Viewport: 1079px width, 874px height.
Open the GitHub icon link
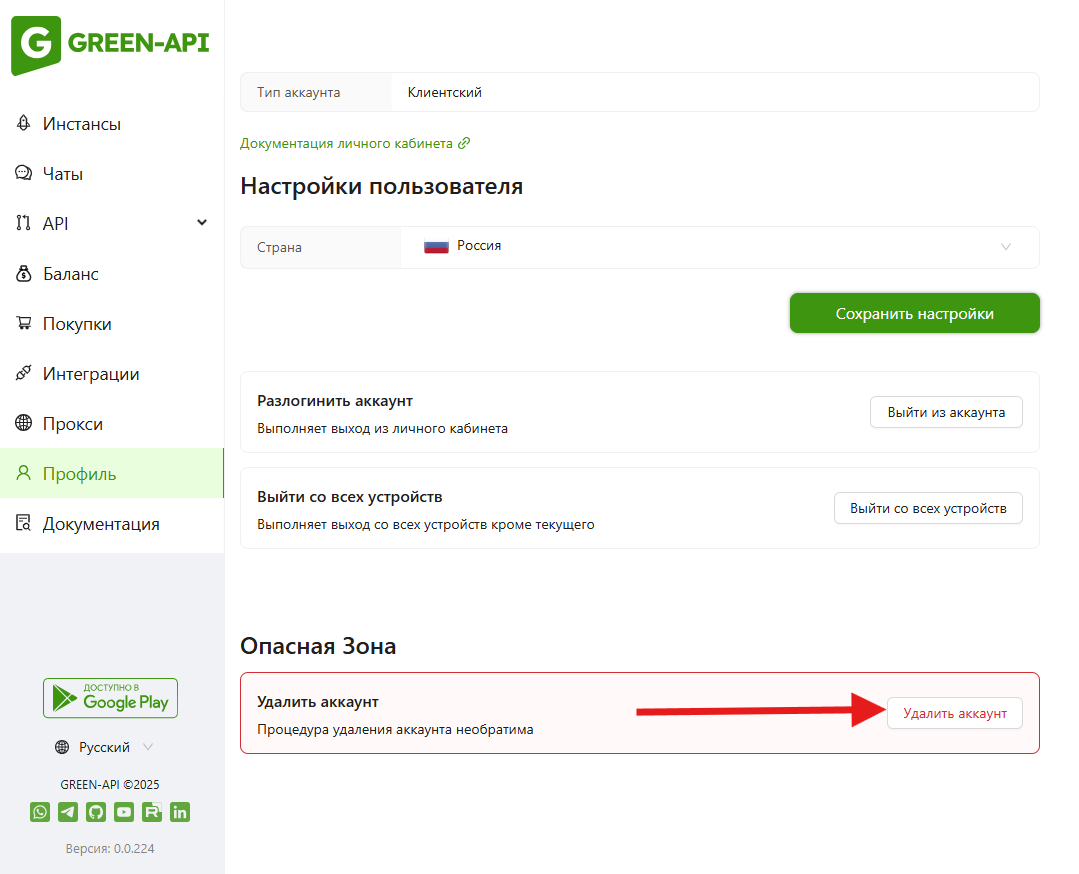point(96,812)
